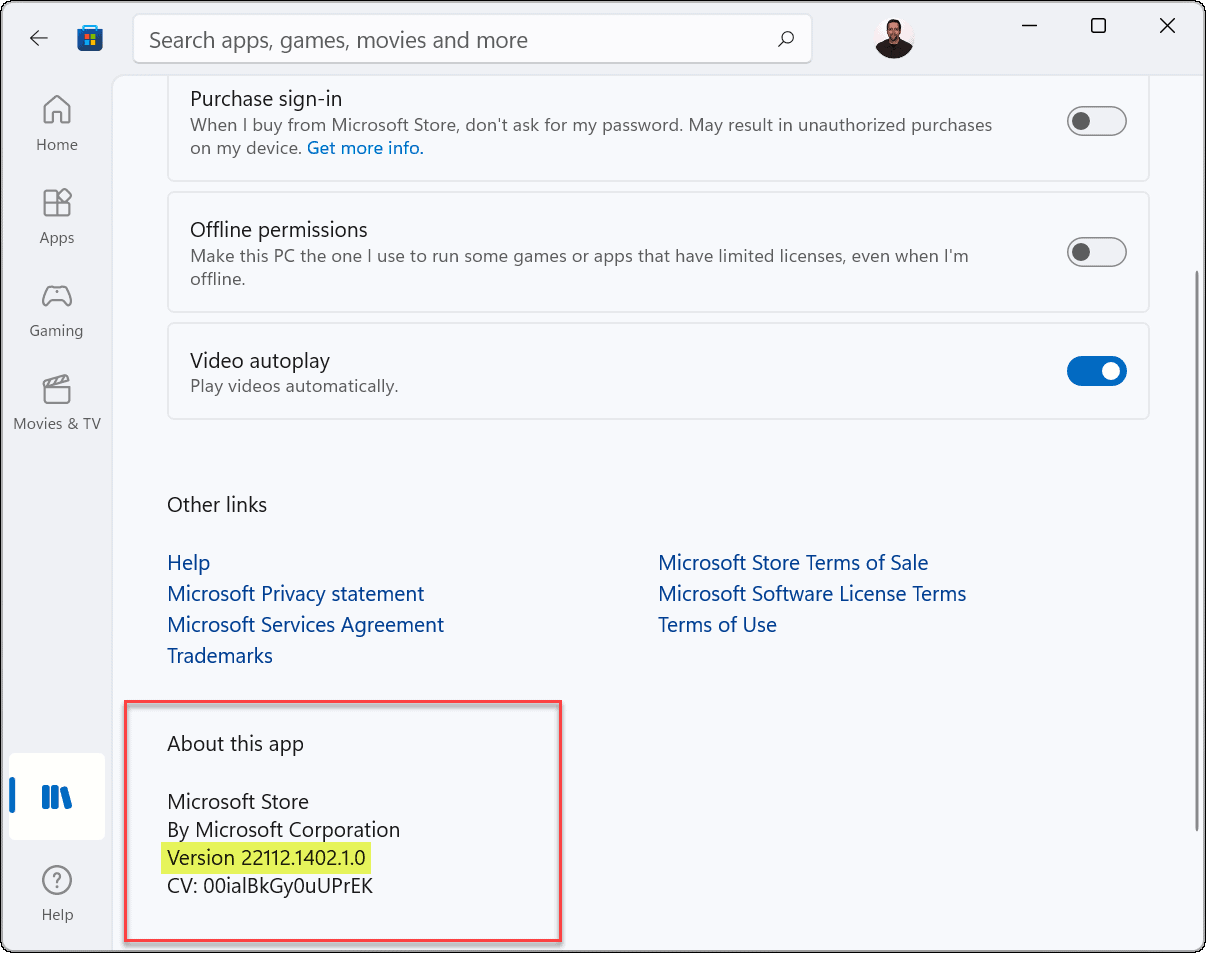Screen dimensions: 1206x953
Task: Disable Video autoplay
Action: tap(1096, 371)
